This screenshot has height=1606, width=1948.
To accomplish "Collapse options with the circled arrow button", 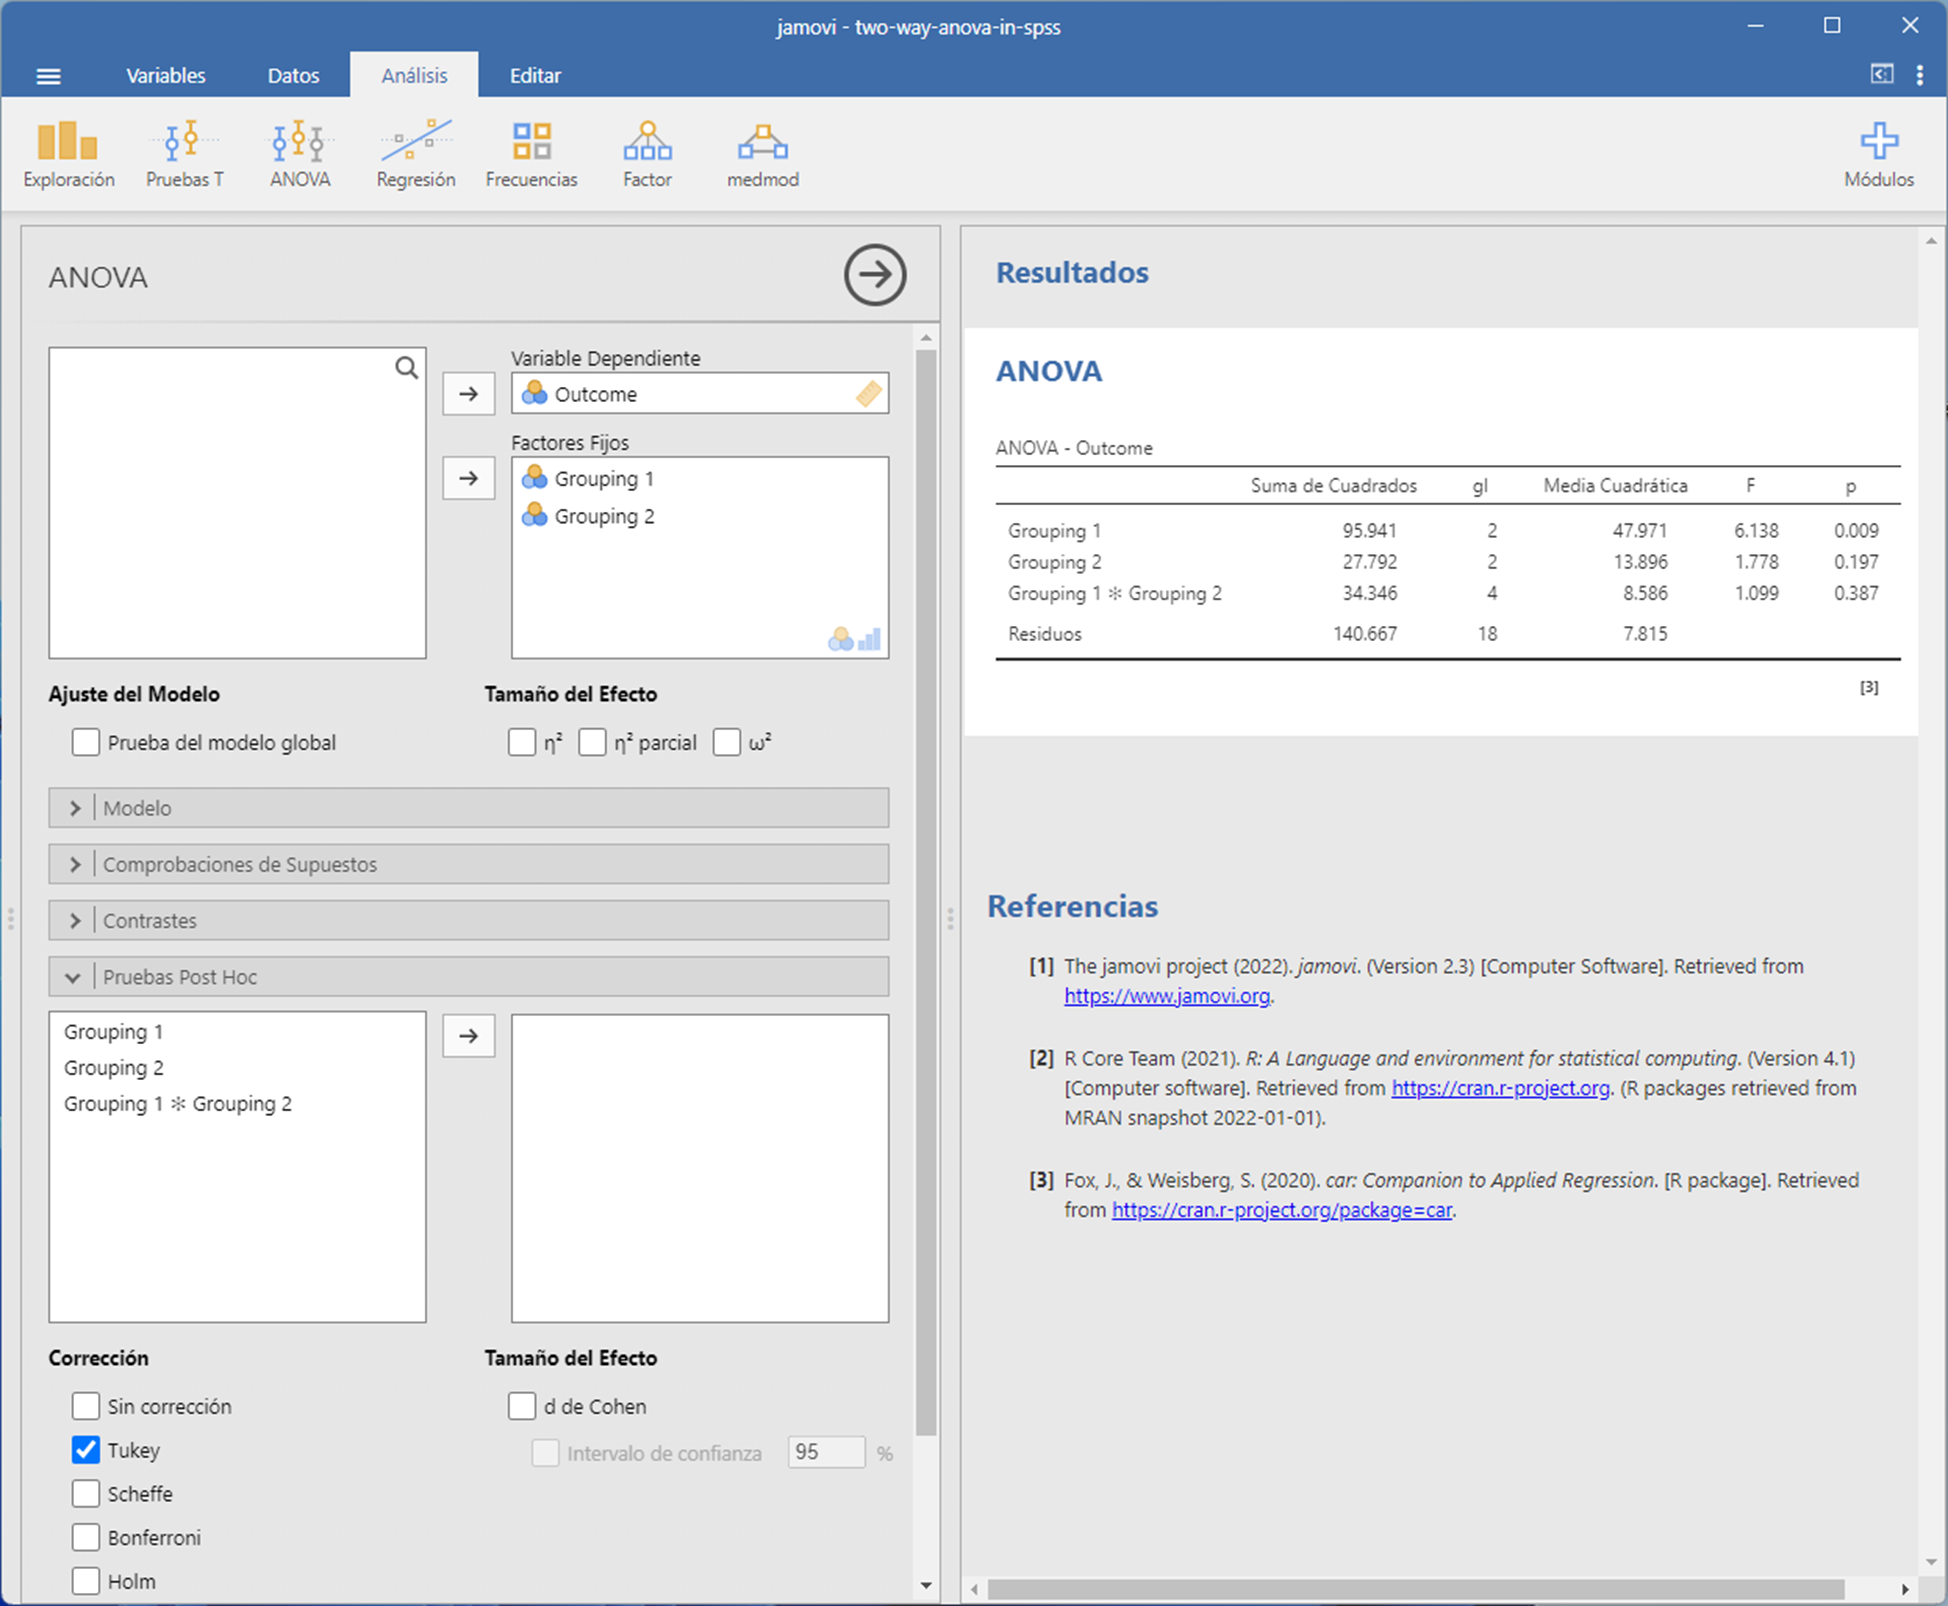I will (x=874, y=275).
